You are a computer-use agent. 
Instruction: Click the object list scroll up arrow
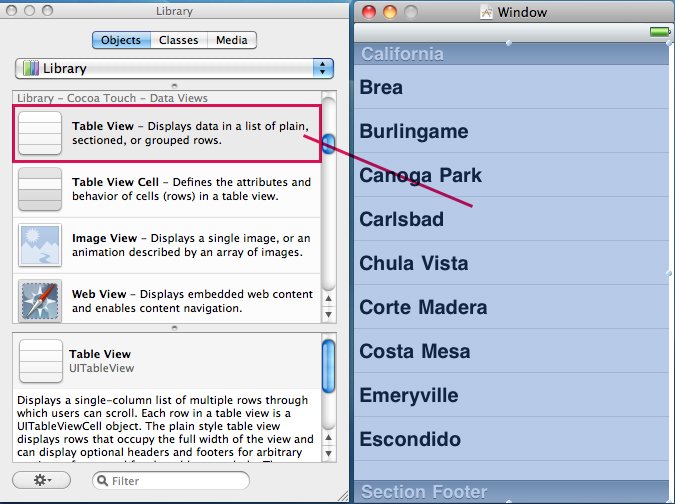pyautogui.click(x=328, y=298)
